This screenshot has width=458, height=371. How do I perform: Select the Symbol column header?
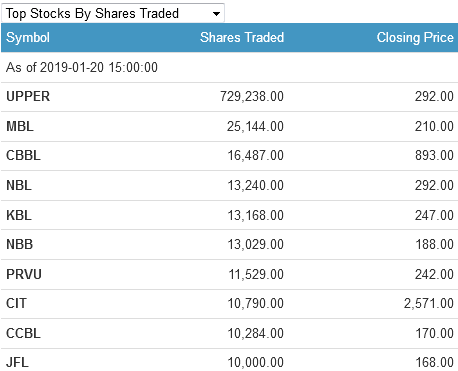28,37
